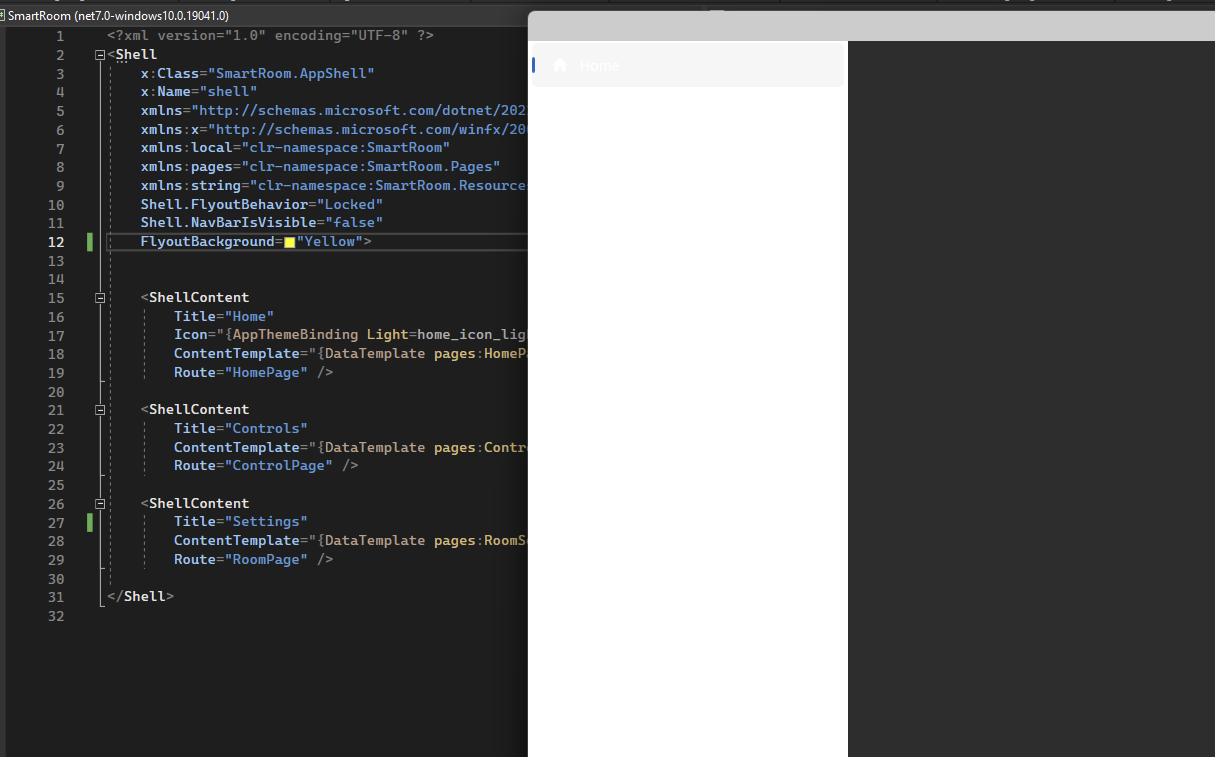Open the yellow color swatch on the FlyoutBackground line
The width and height of the screenshot is (1215, 757).
pos(289,241)
